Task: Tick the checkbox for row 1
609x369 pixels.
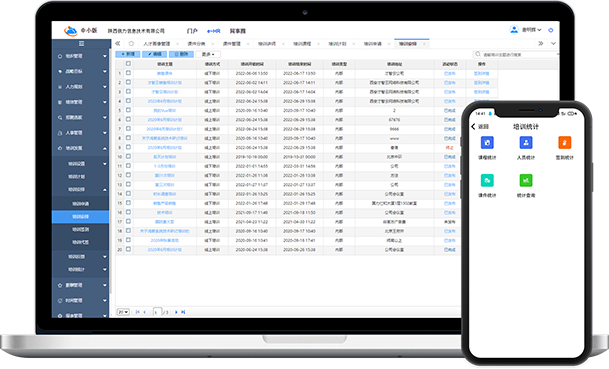Action: (x=128, y=73)
